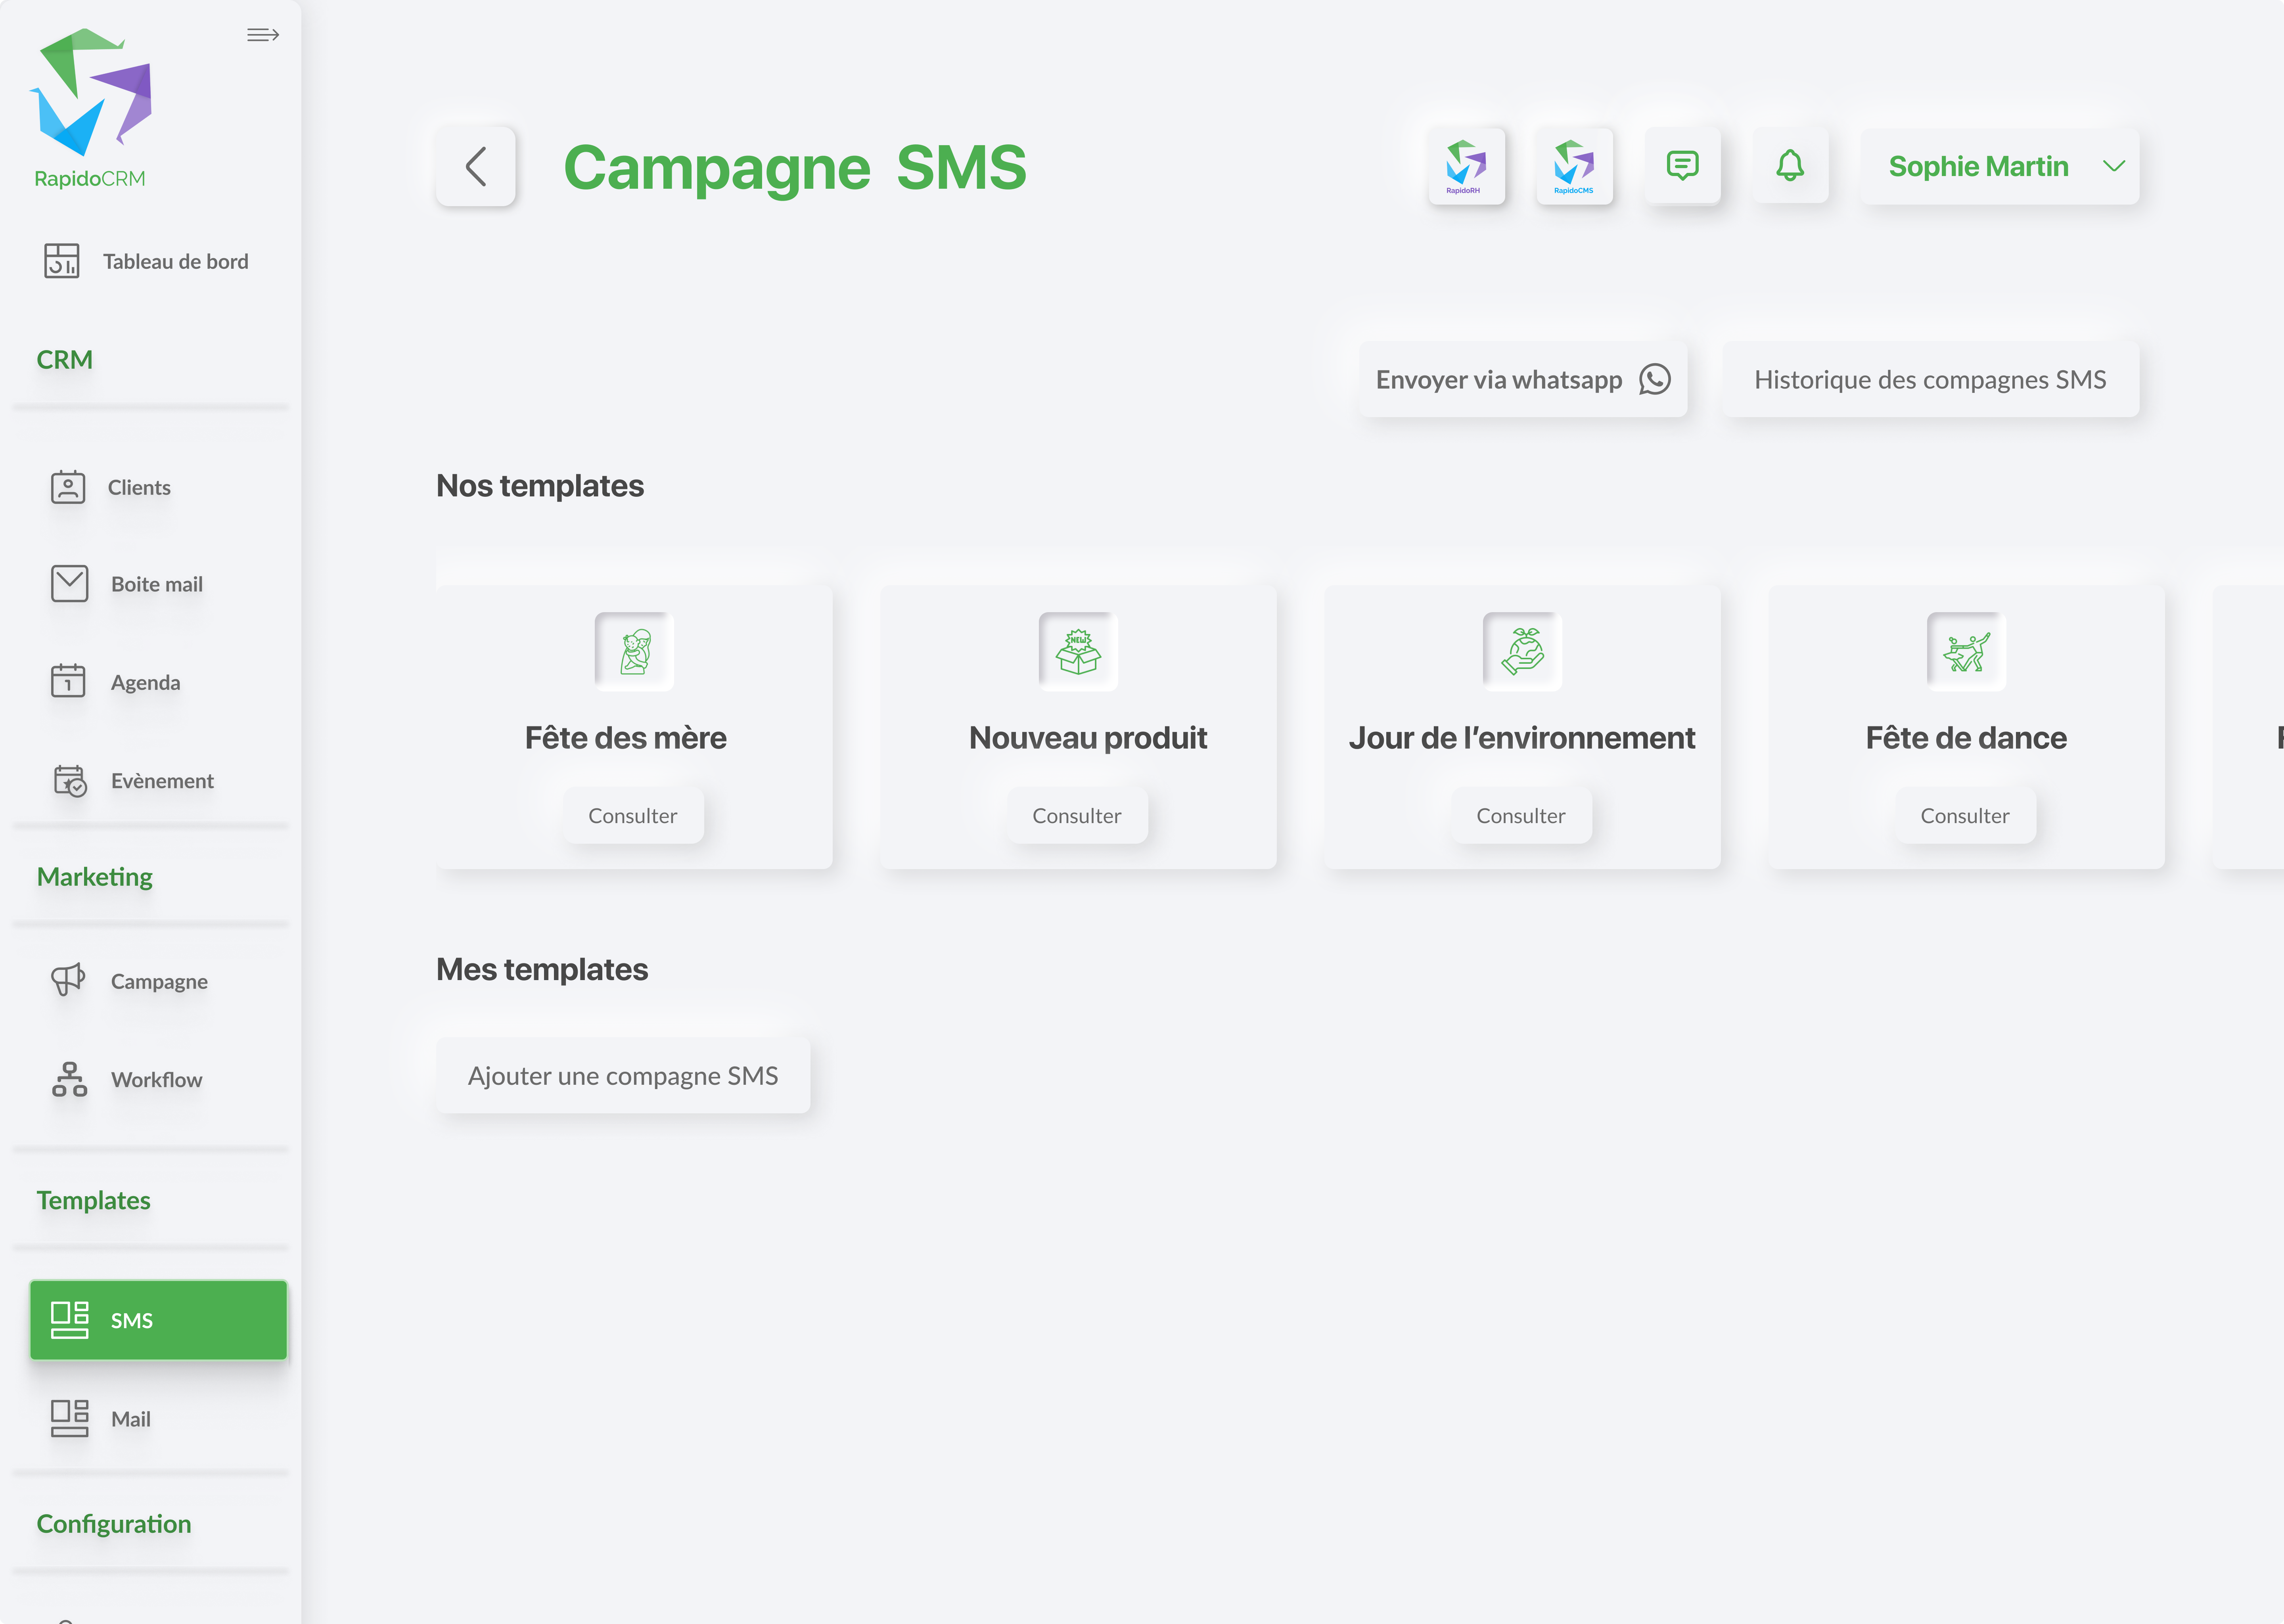Click the Agenda calendar icon
The image size is (2284, 1624).
pos(68,681)
